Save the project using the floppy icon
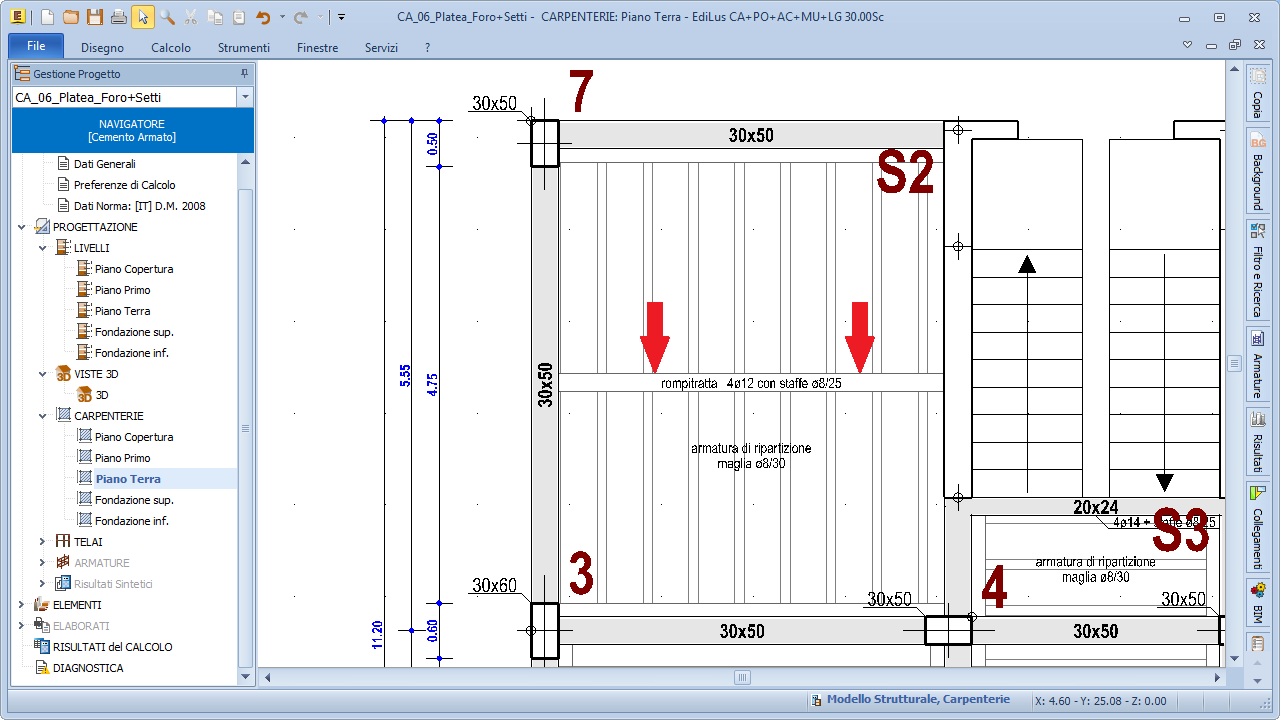The image size is (1282, 720). (95, 17)
